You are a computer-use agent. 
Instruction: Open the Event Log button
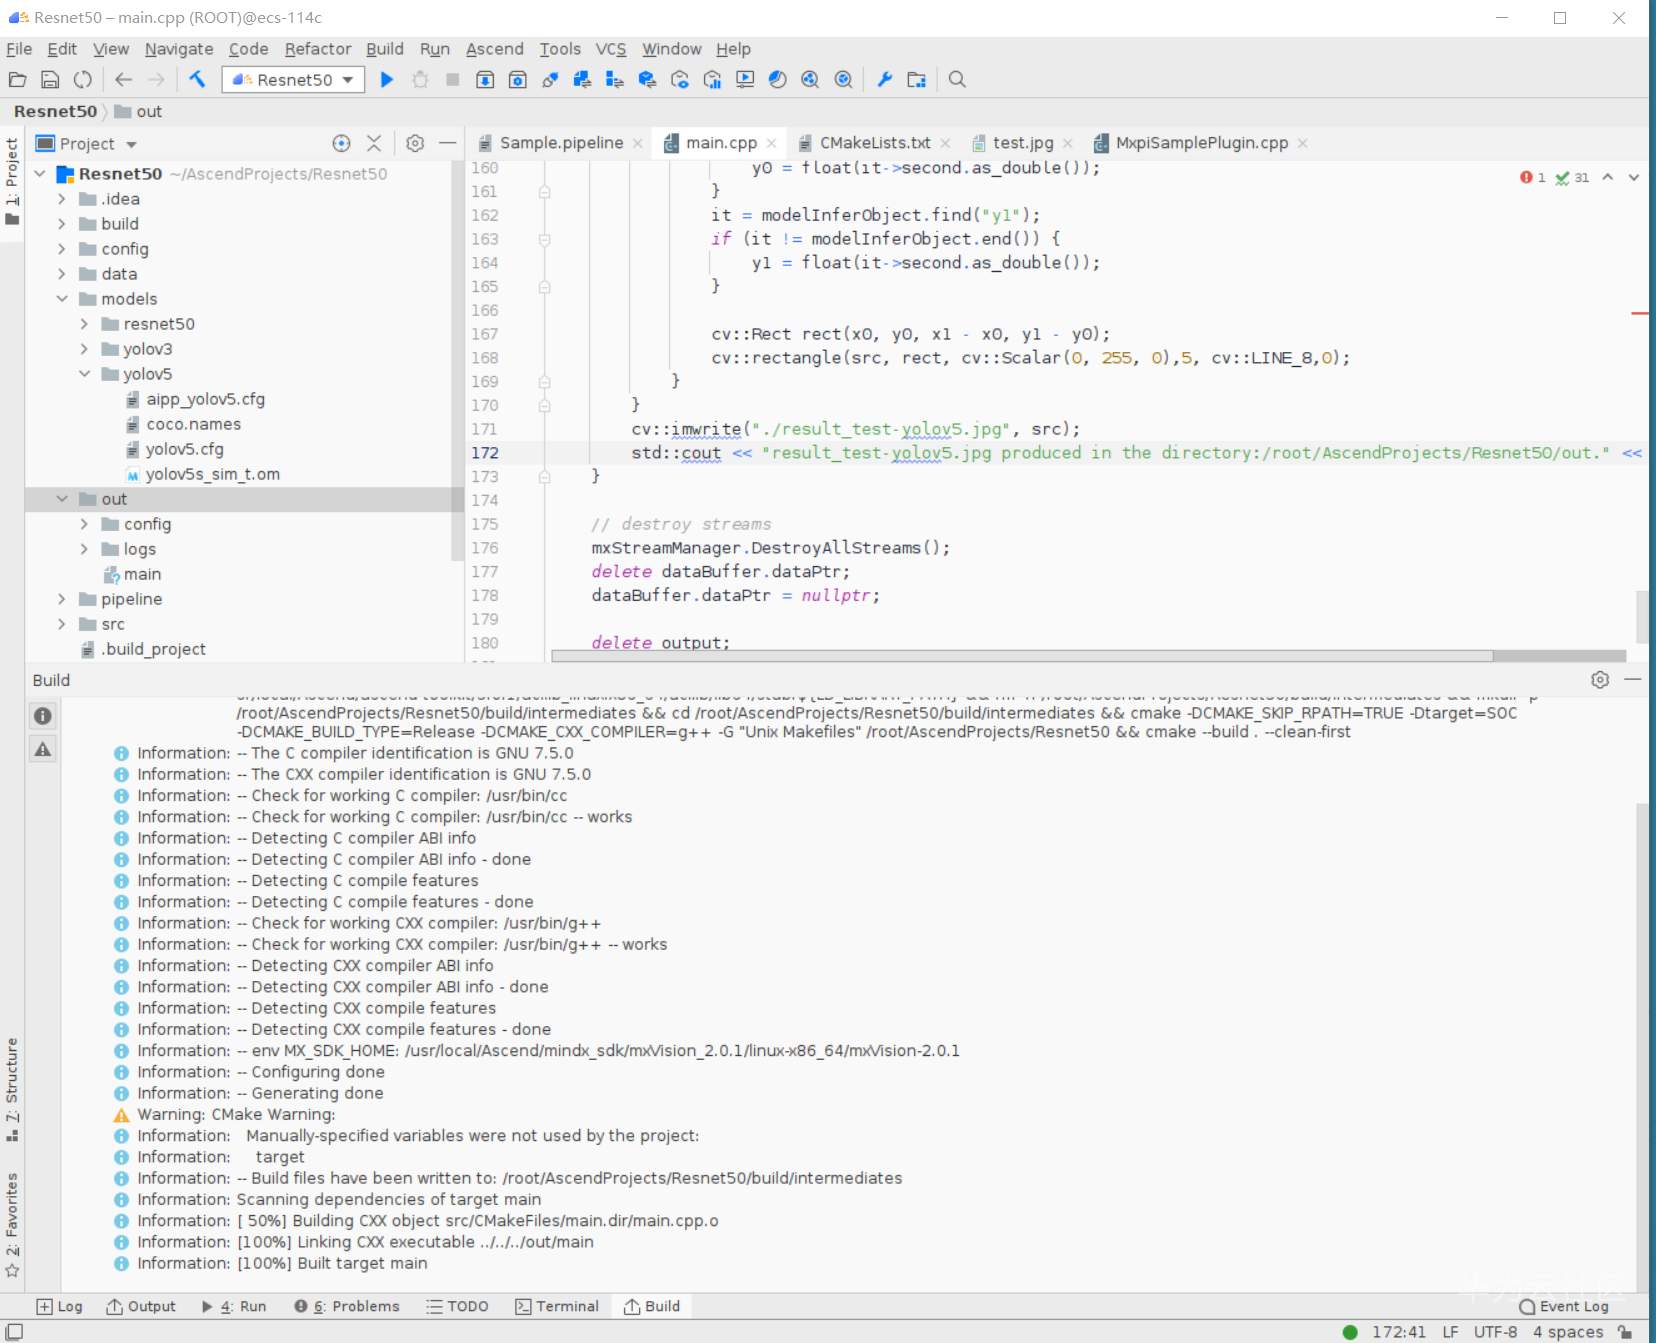1564,1306
